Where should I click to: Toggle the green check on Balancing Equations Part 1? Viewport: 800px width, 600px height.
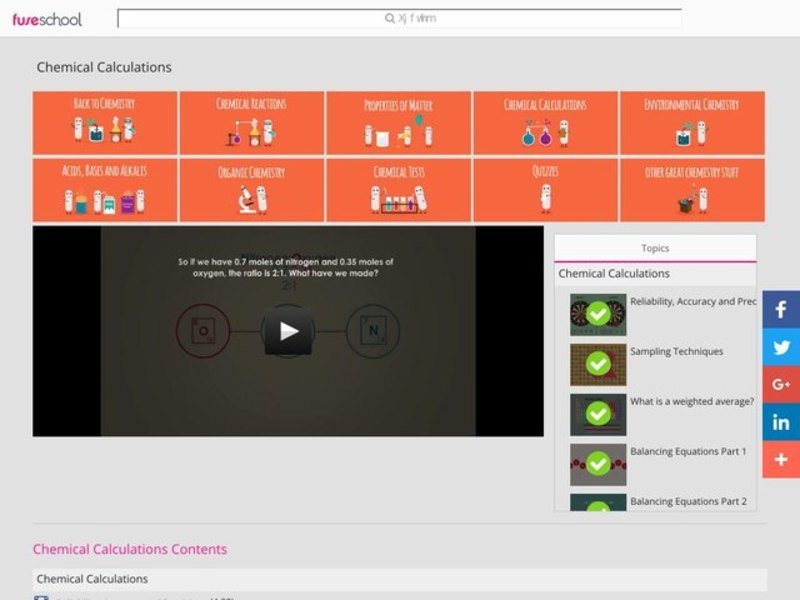pos(598,464)
